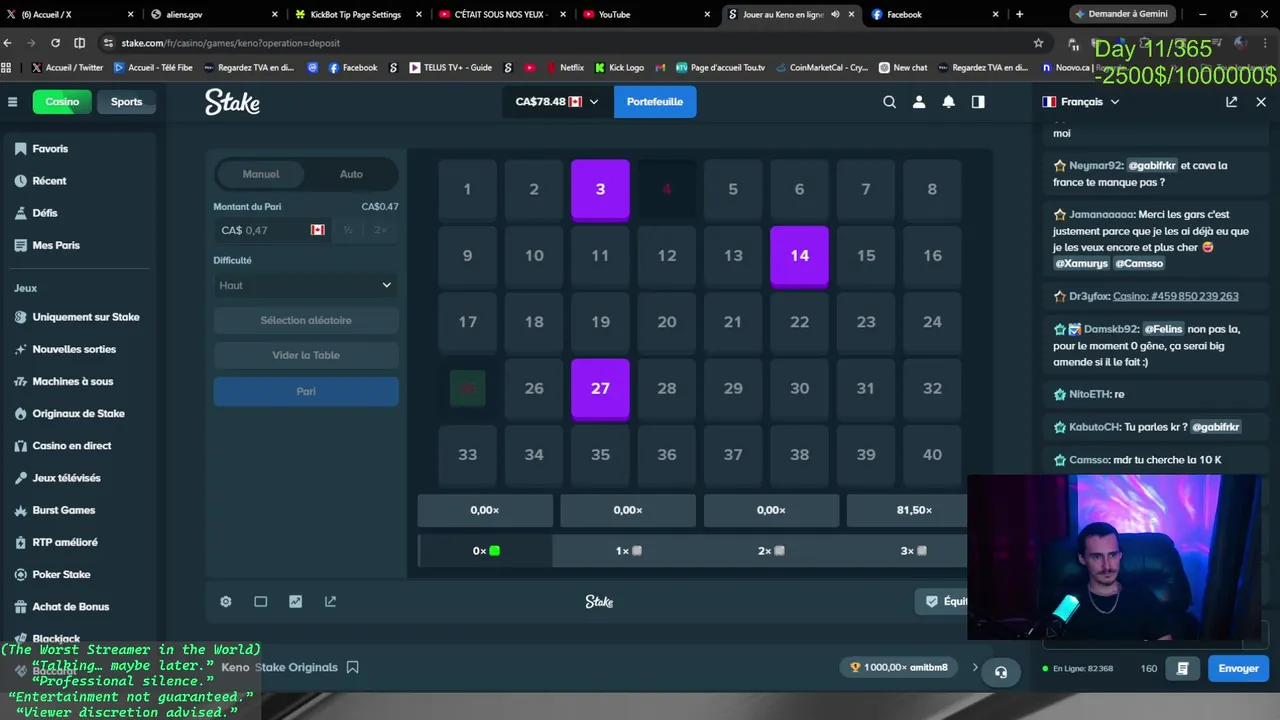Open the user profile icon
The image size is (1280, 720).
click(919, 102)
